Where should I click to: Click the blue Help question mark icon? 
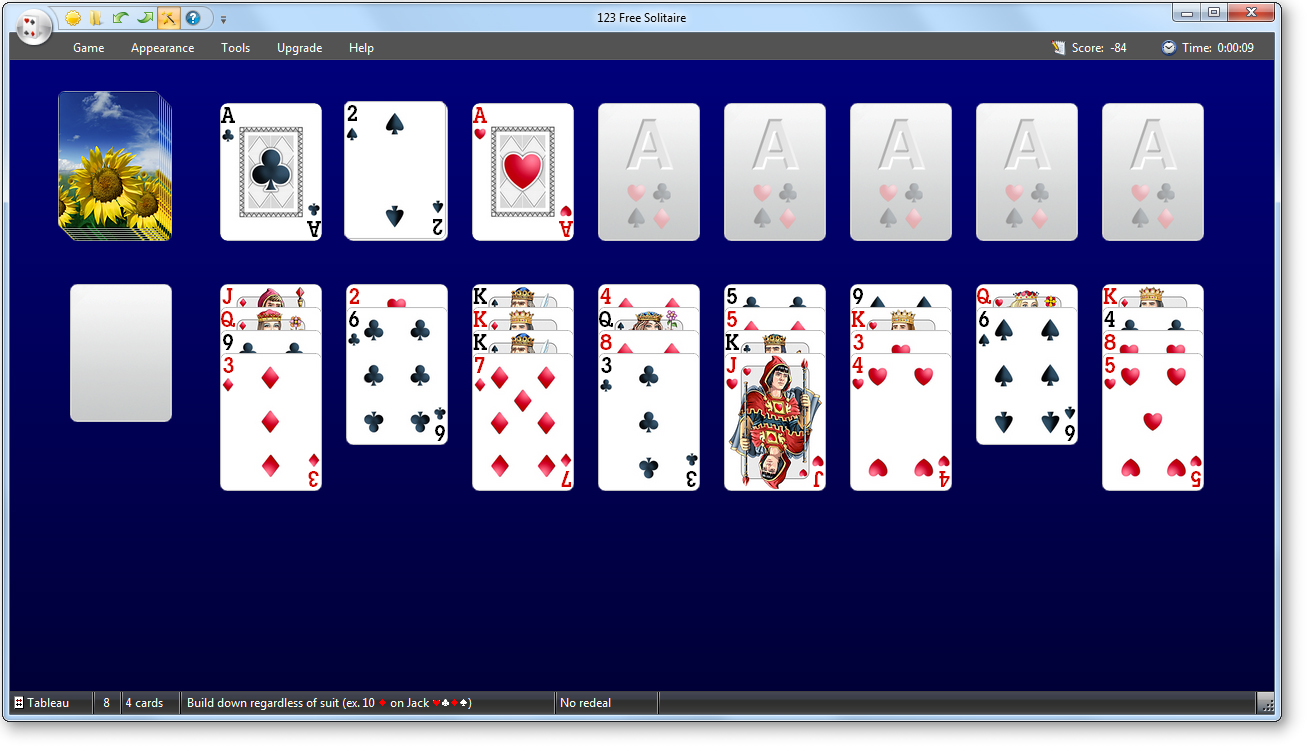[x=193, y=18]
